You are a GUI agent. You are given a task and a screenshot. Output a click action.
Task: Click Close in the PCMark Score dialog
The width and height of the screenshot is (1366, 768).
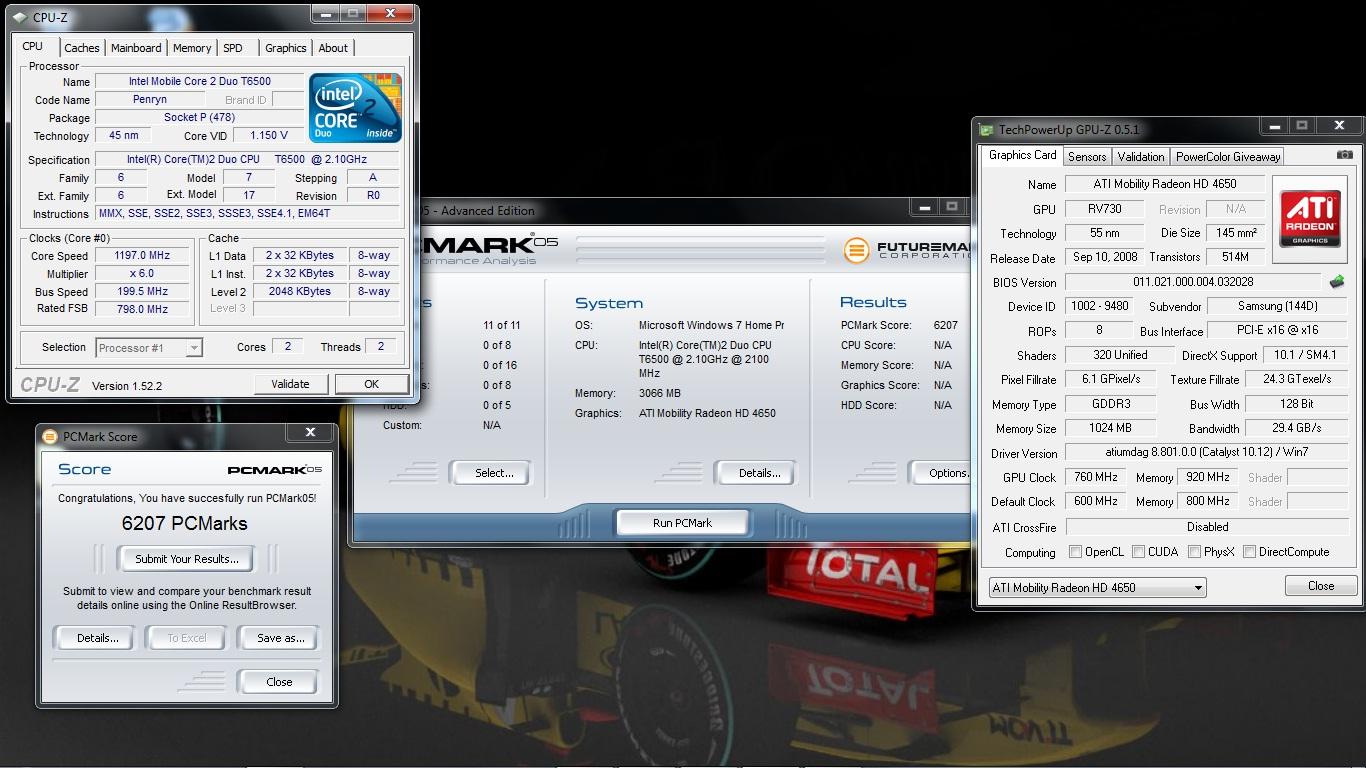pos(279,682)
